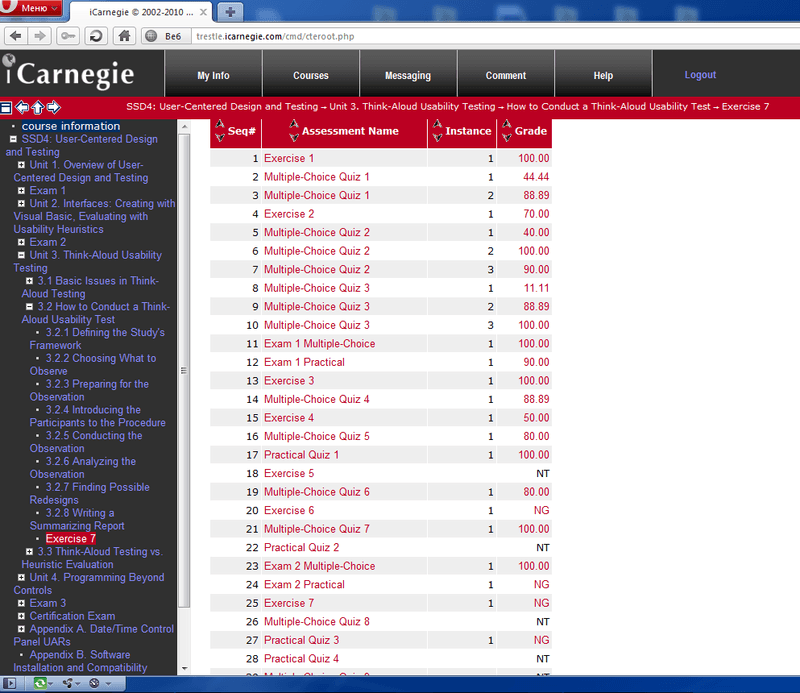Image resolution: width=800 pixels, height=693 pixels.
Task: Sort the Seq# column ascending
Action: click(x=220, y=124)
